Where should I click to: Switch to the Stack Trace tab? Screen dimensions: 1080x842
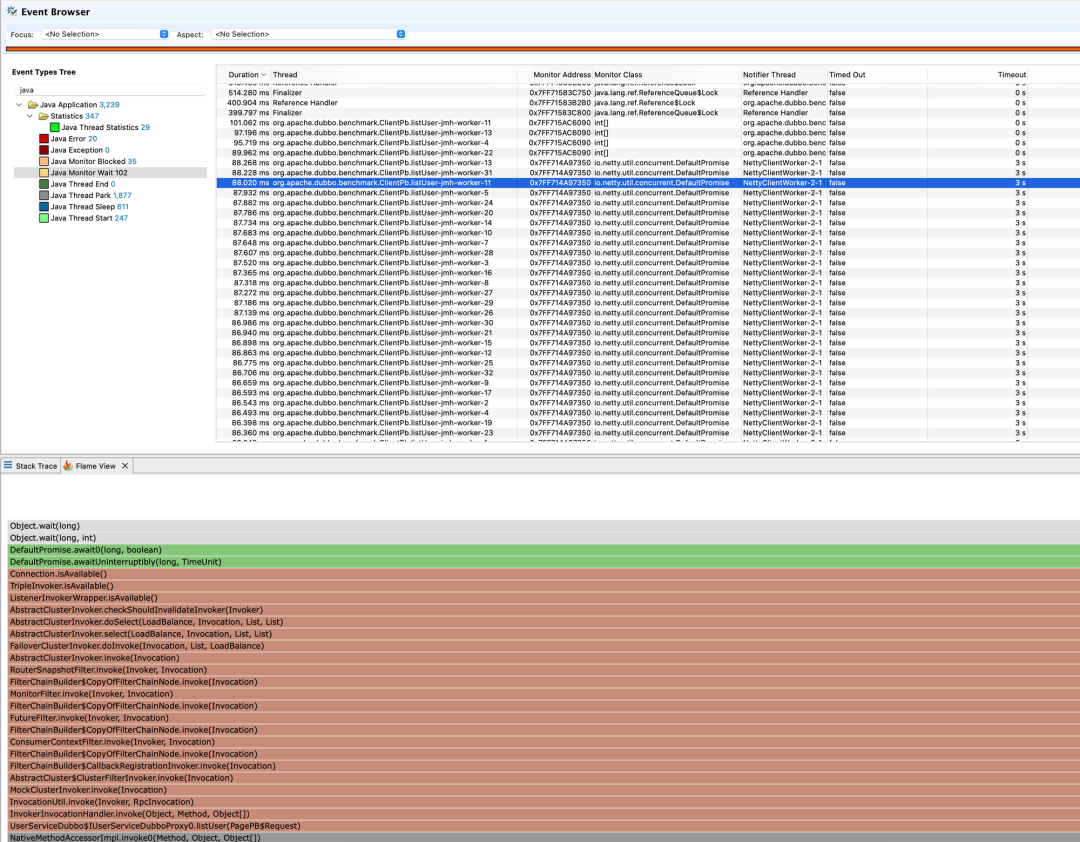coord(30,466)
